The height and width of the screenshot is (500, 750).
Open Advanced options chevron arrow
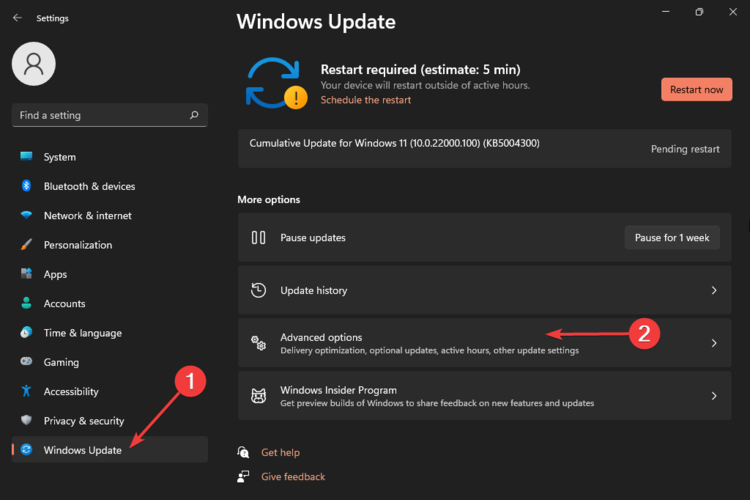point(714,343)
